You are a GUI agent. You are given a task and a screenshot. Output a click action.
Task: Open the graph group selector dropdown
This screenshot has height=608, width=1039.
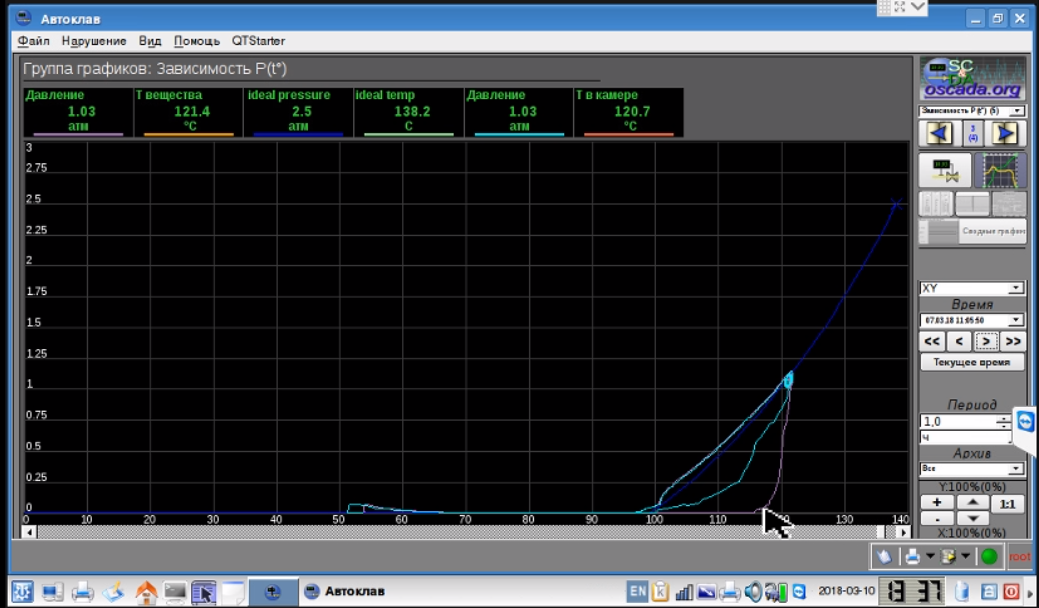tap(971, 110)
